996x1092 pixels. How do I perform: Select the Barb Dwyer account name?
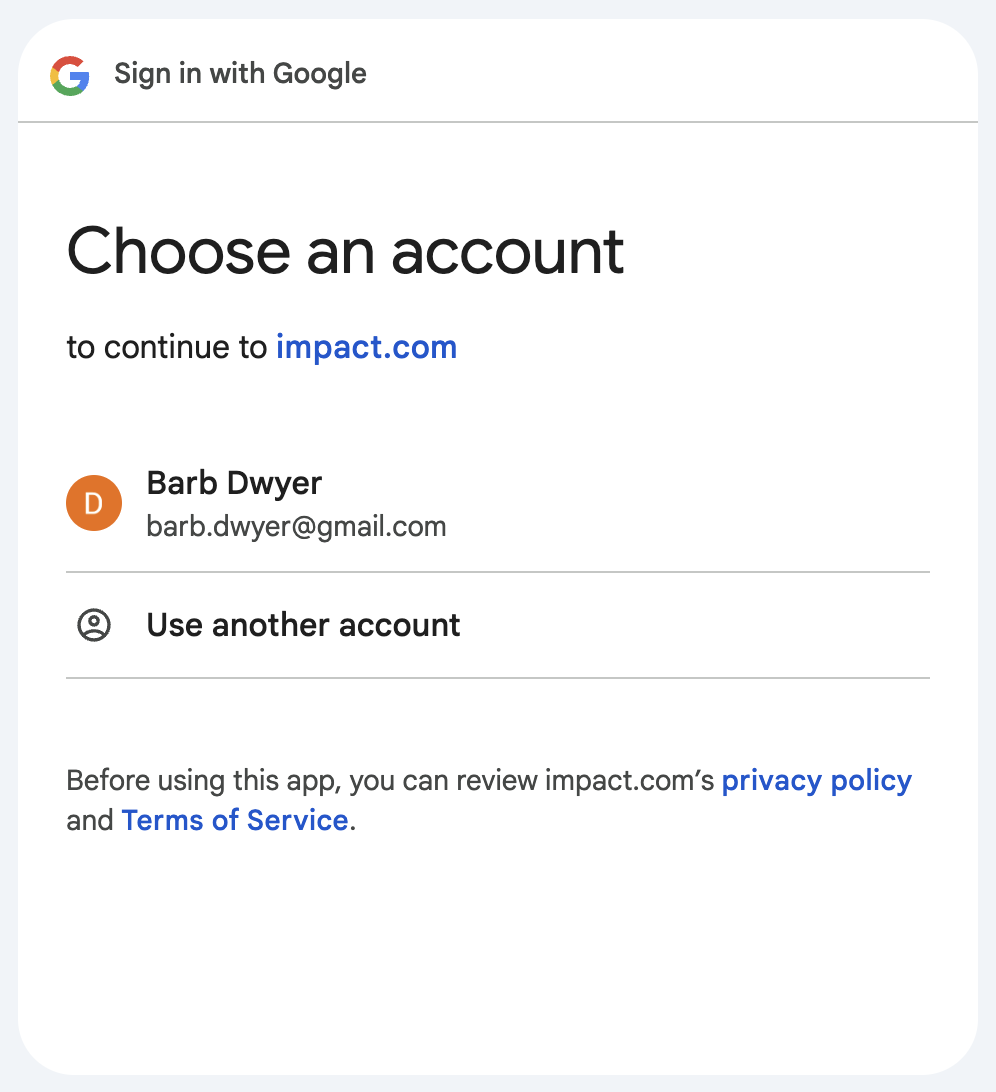click(234, 483)
